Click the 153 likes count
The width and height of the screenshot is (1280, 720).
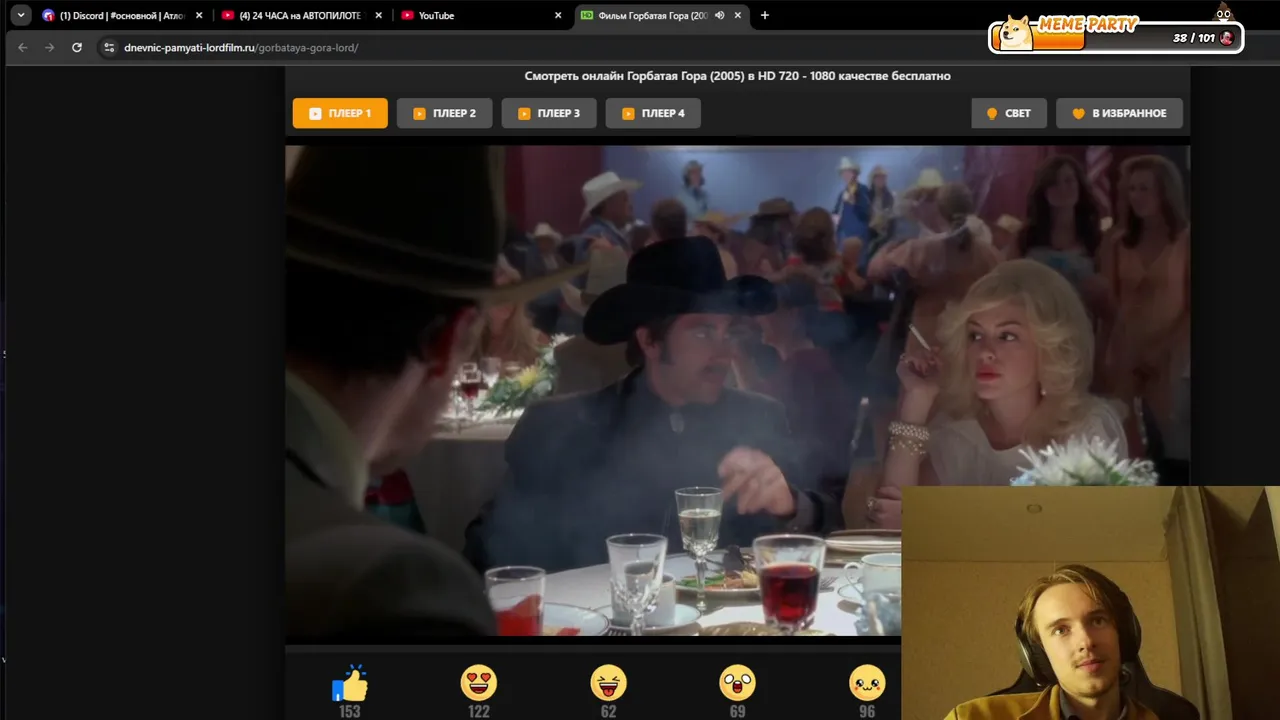click(x=349, y=711)
